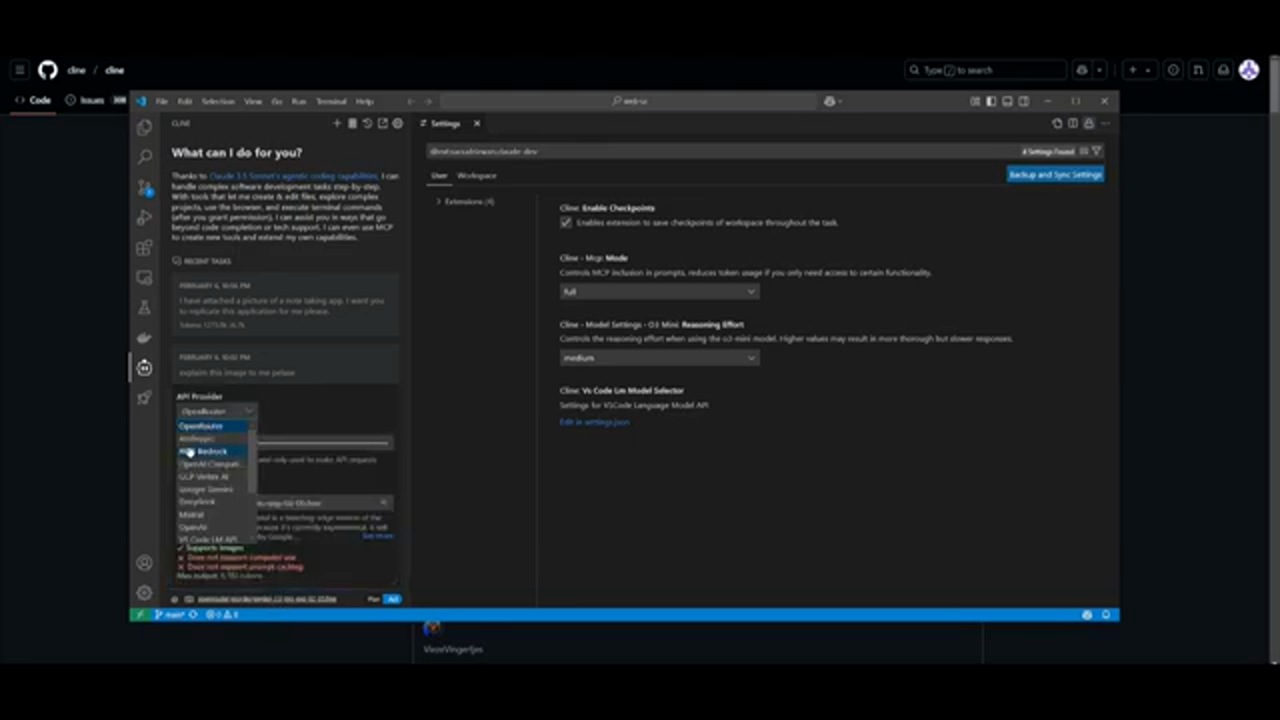Open Cline task history icon
The image size is (1280, 720).
click(367, 123)
